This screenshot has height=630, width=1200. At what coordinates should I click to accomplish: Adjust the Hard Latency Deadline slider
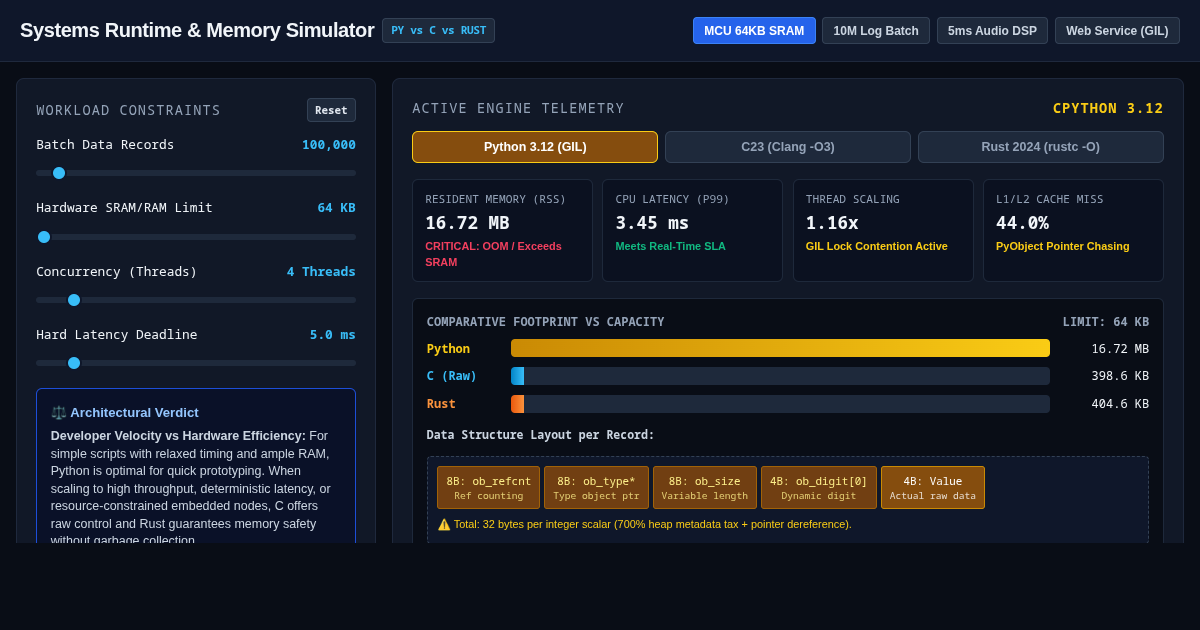[x=196, y=363]
